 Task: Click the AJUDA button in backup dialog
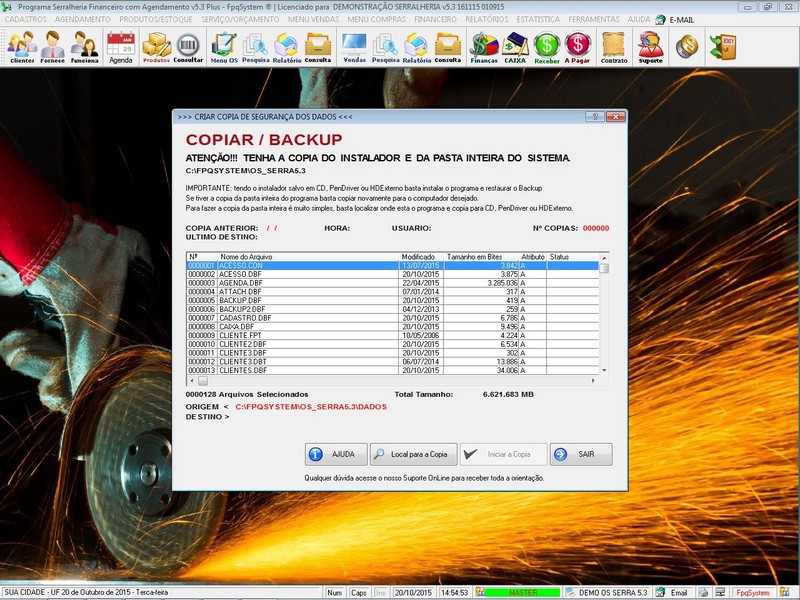click(336, 454)
